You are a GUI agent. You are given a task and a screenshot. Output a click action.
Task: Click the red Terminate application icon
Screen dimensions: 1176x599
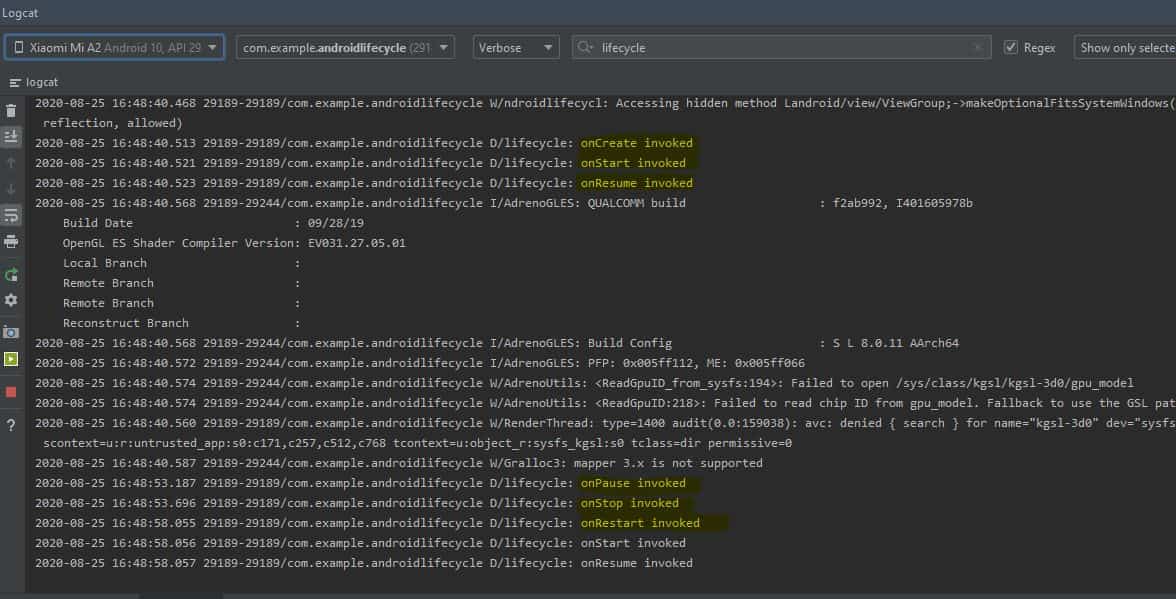[11, 392]
